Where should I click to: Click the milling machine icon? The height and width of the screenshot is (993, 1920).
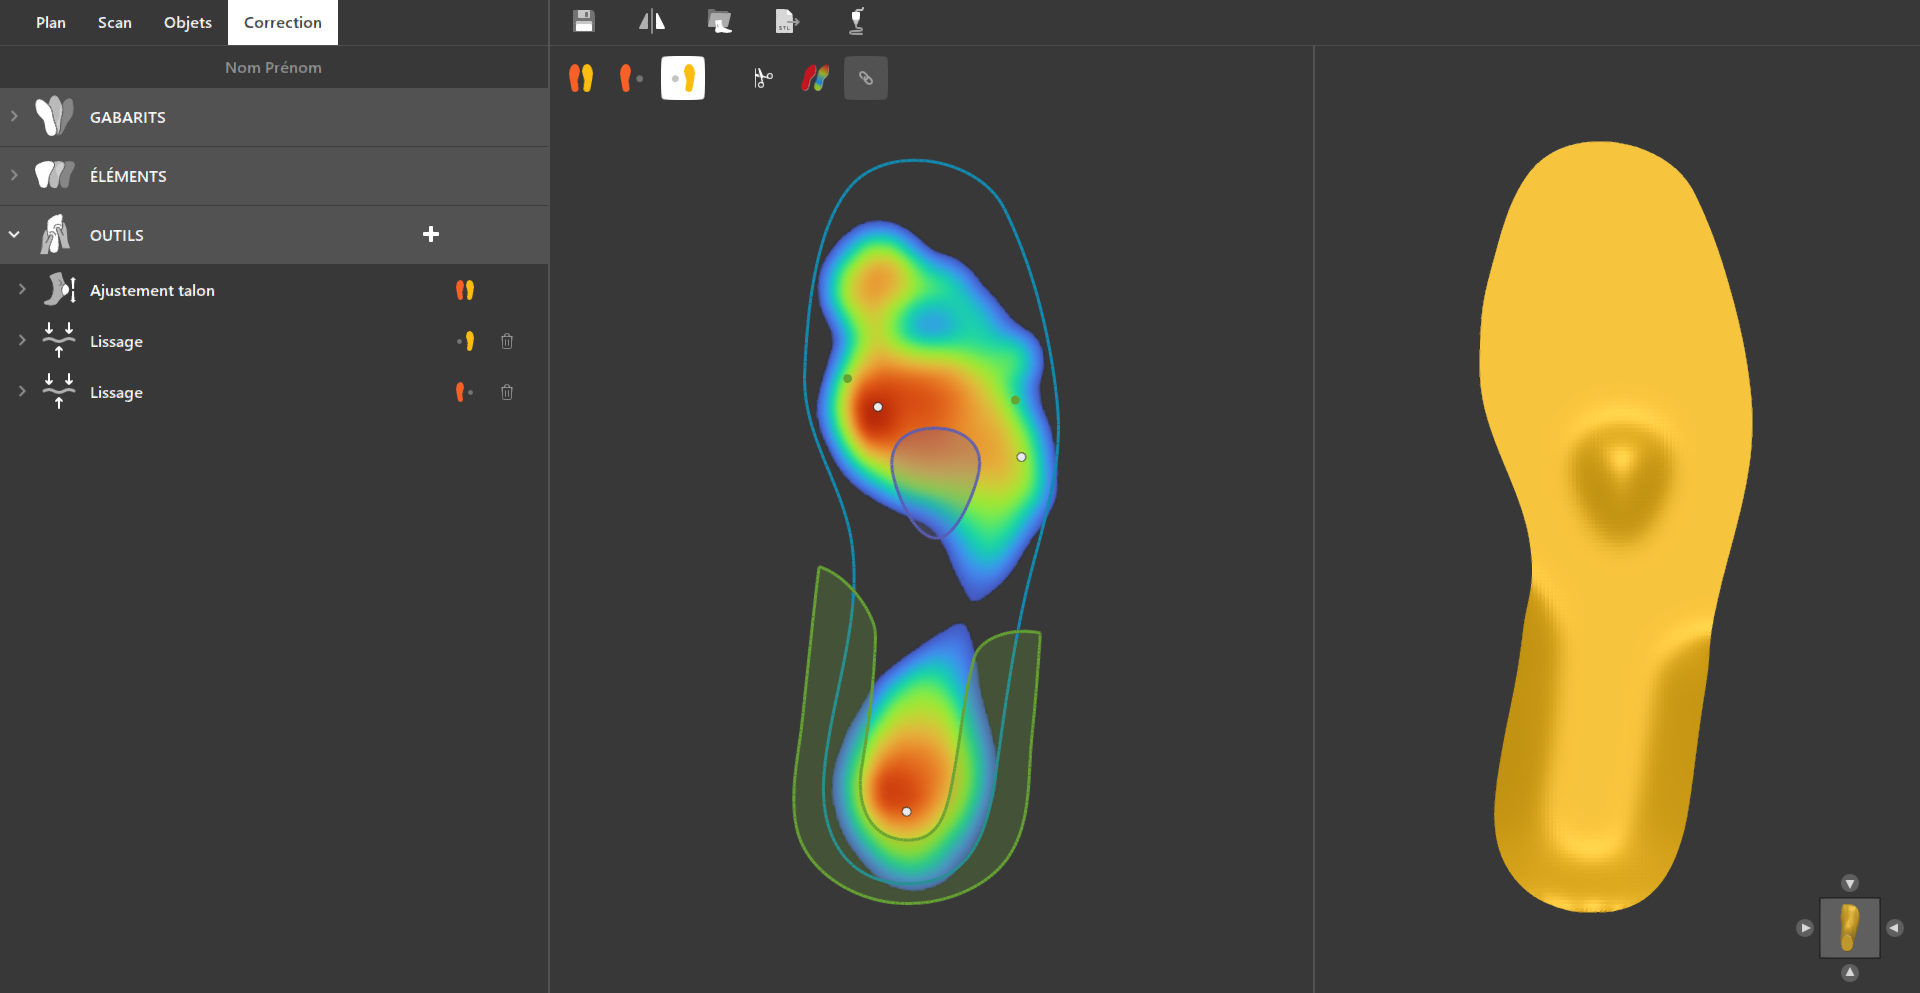[x=856, y=21]
